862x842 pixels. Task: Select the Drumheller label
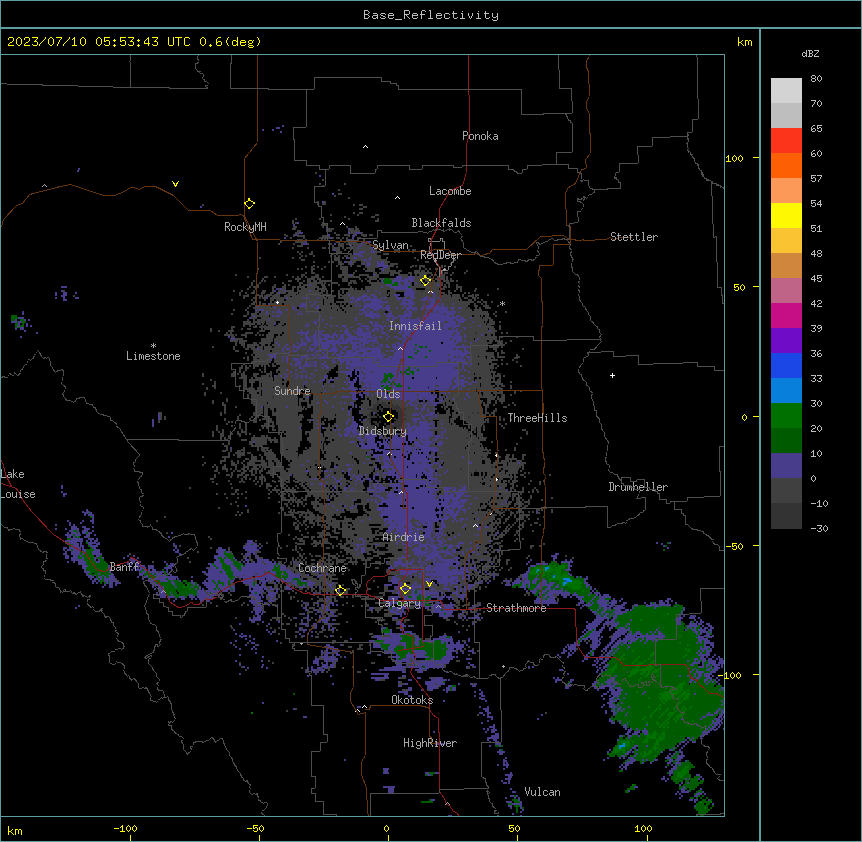click(638, 487)
